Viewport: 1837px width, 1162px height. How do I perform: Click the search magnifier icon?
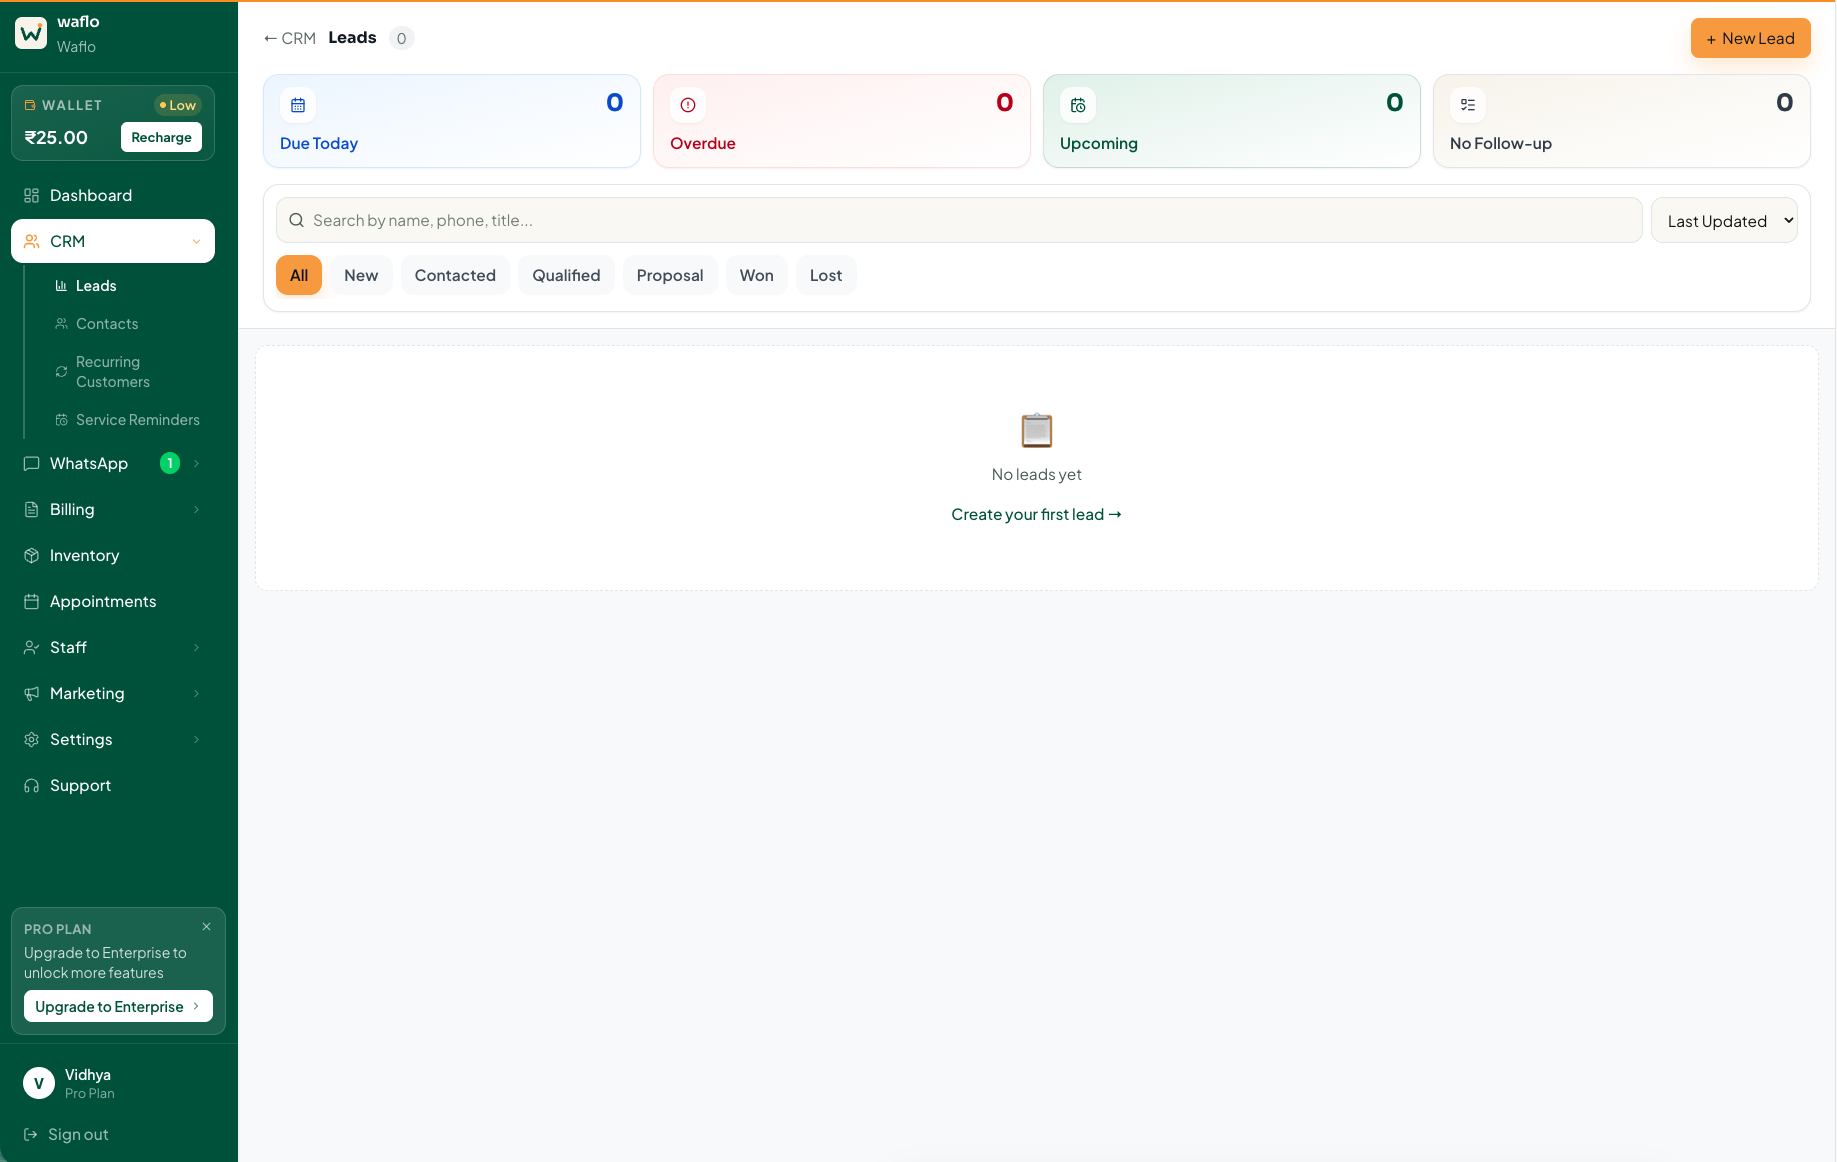[x=296, y=220]
